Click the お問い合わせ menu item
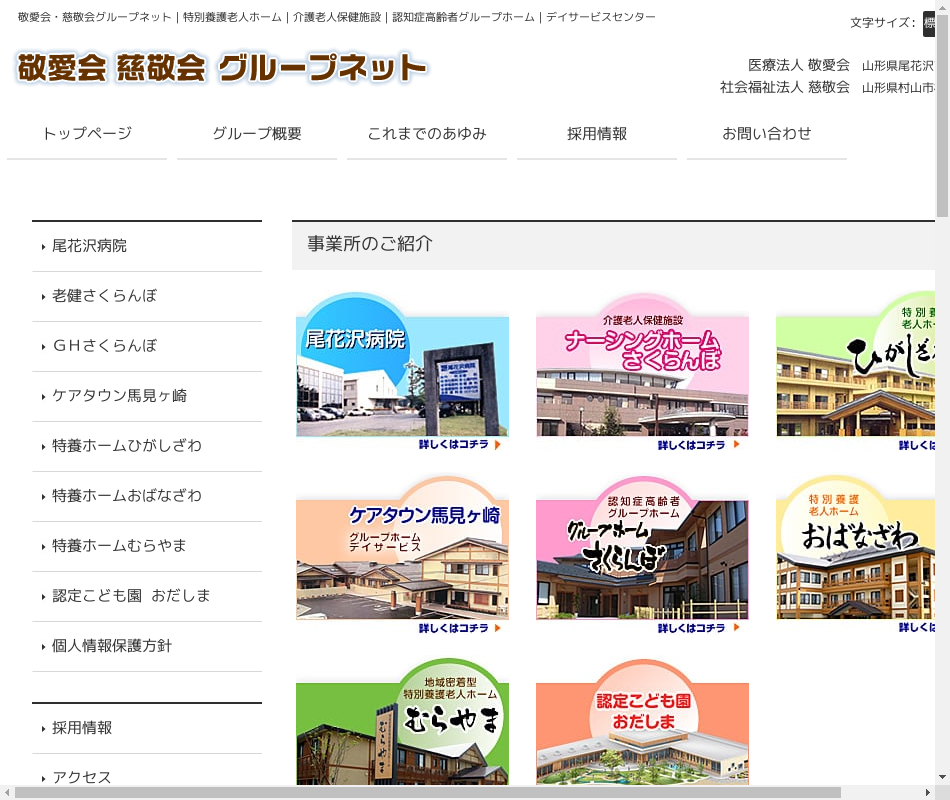 pos(767,134)
